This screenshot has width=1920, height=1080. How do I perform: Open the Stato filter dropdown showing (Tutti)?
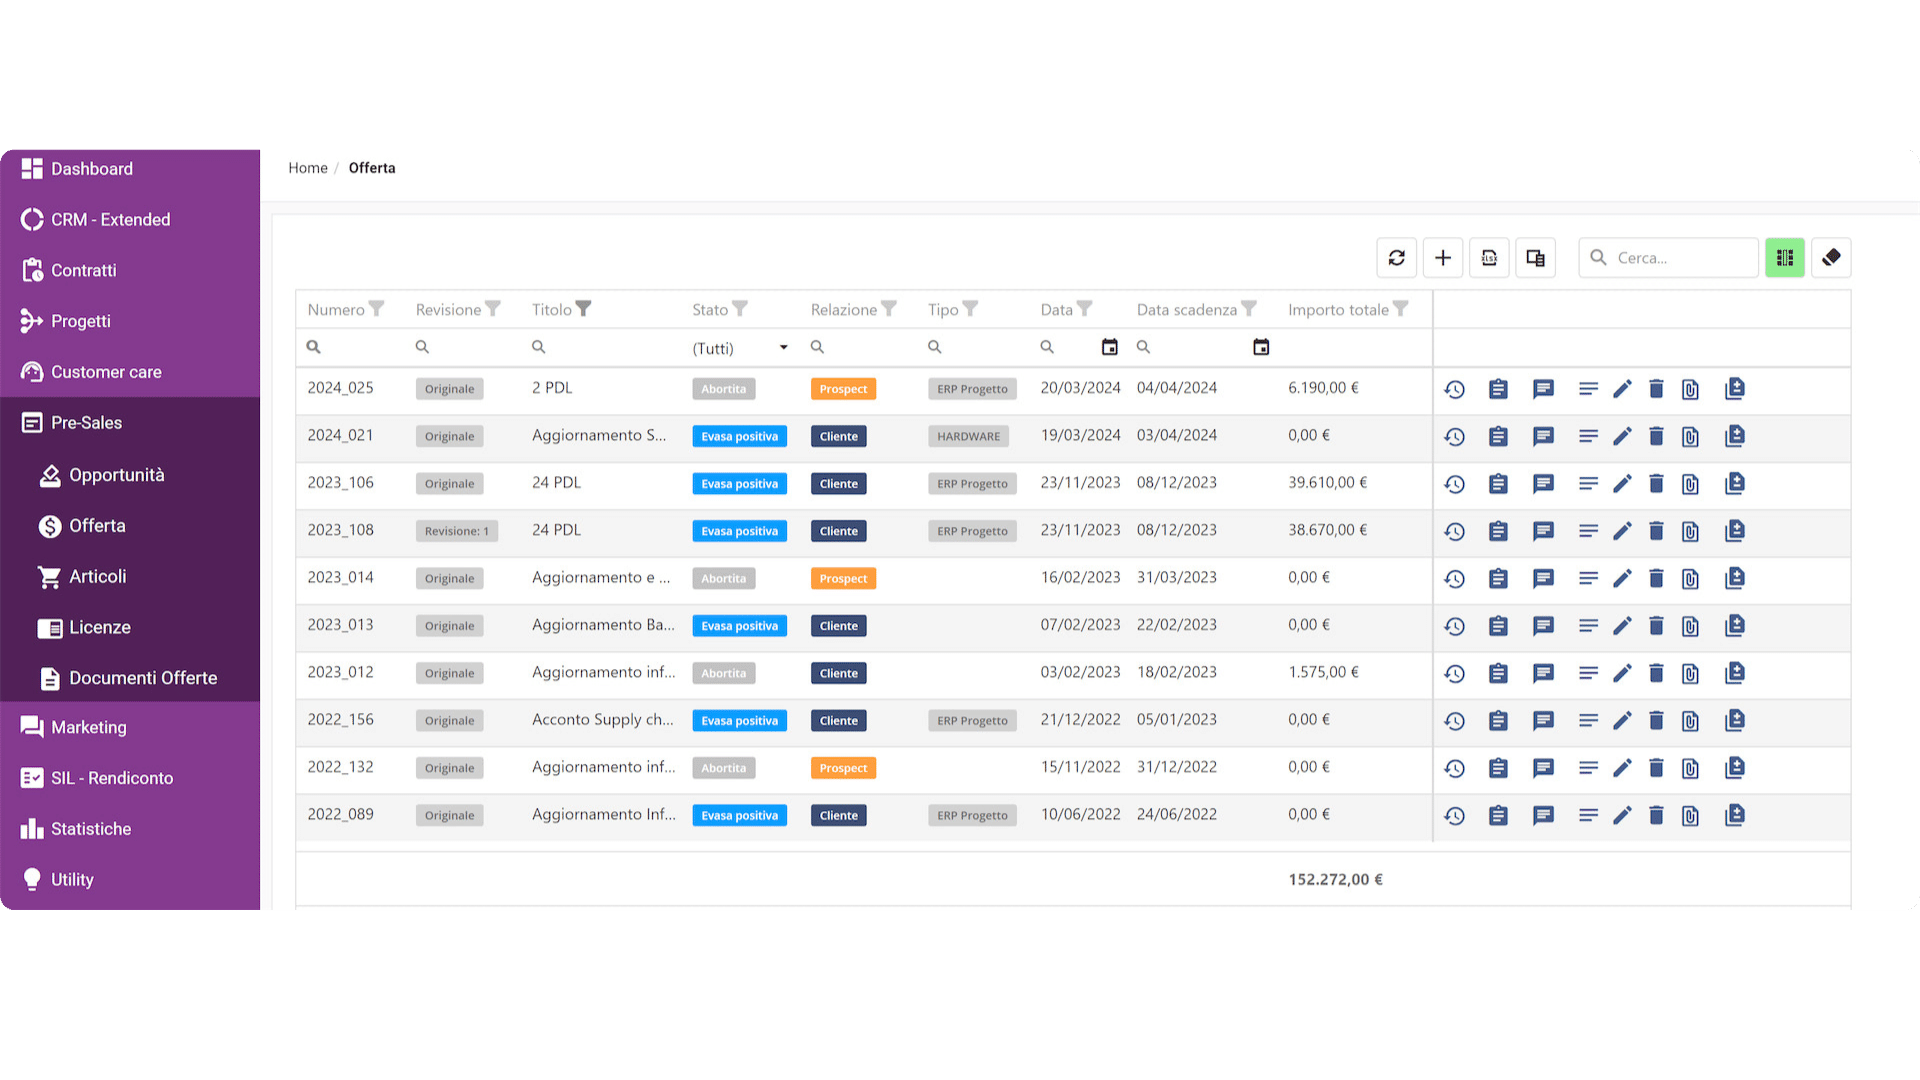740,348
